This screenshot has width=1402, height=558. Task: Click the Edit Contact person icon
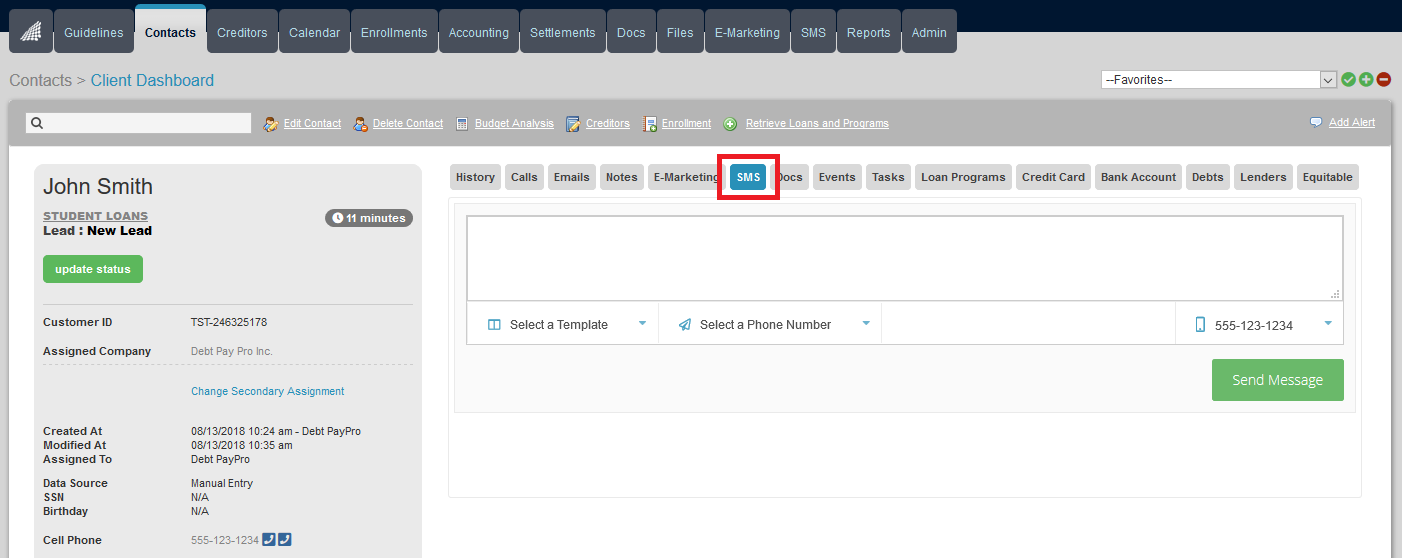(x=270, y=124)
